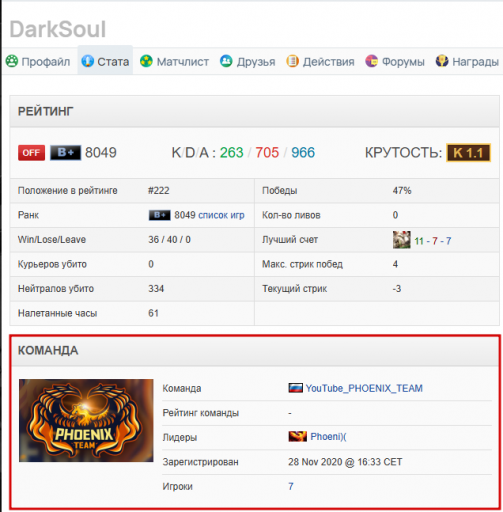The height and width of the screenshot is (512, 503).
Task: Click the blue info Стата icon
Action: point(87,61)
